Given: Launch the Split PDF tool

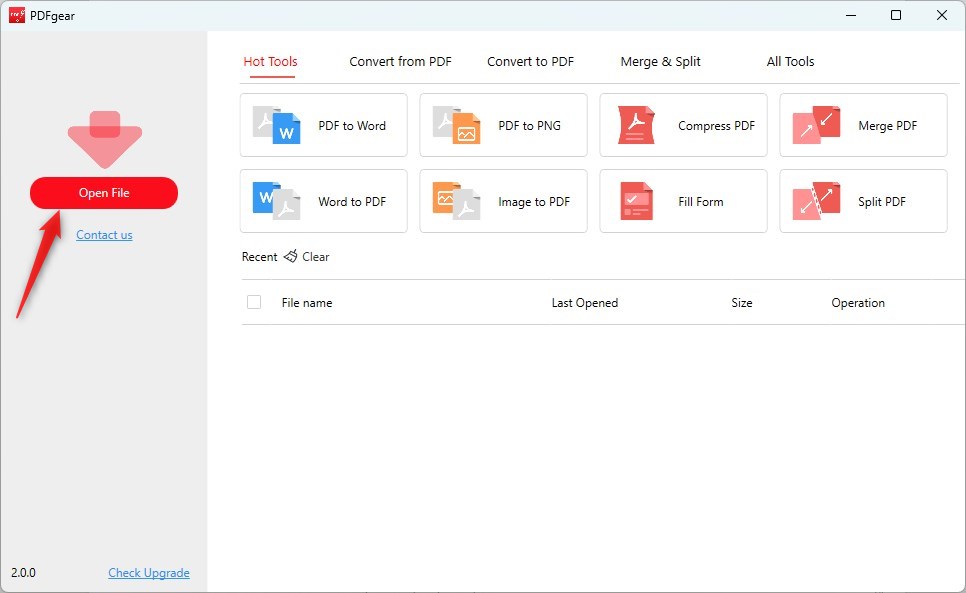Looking at the screenshot, I should pyautogui.click(x=862, y=201).
